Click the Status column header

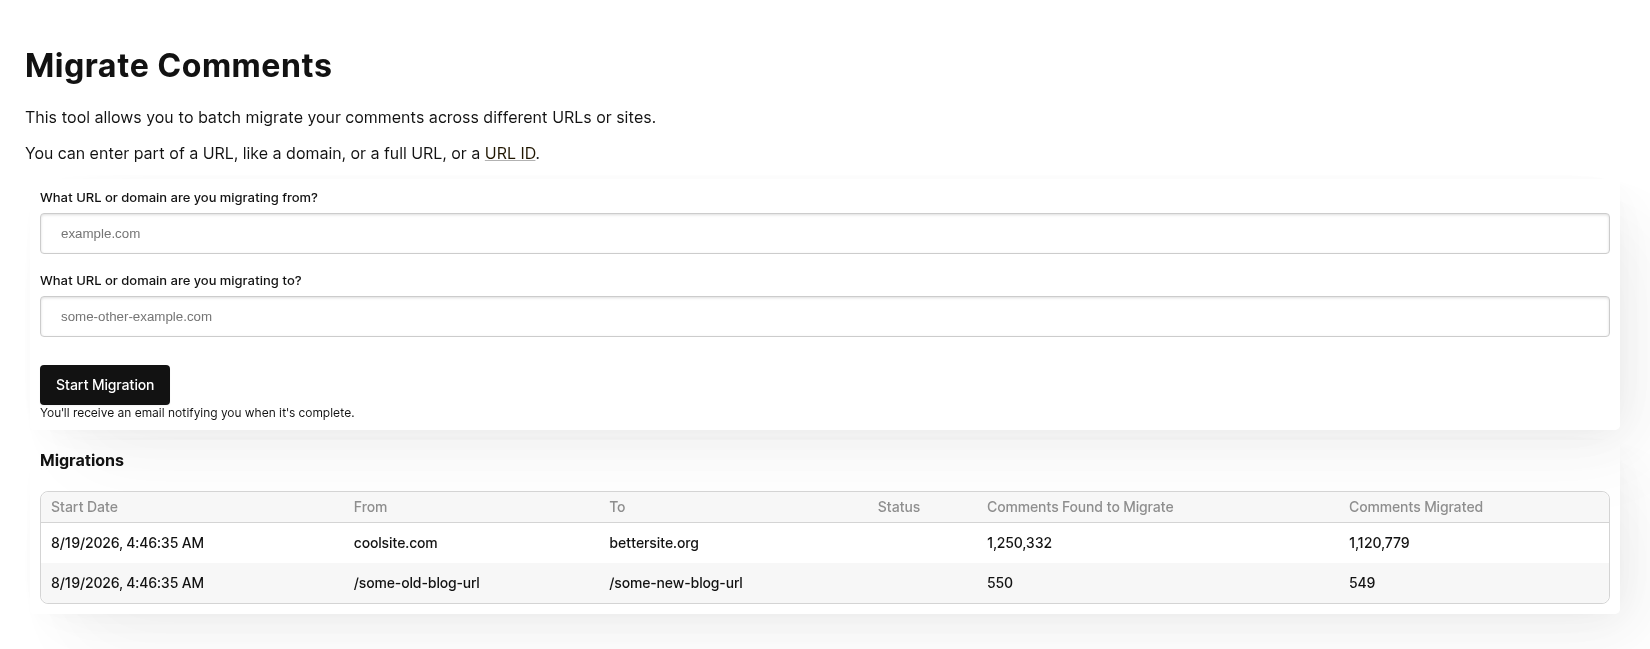pyautogui.click(x=899, y=507)
